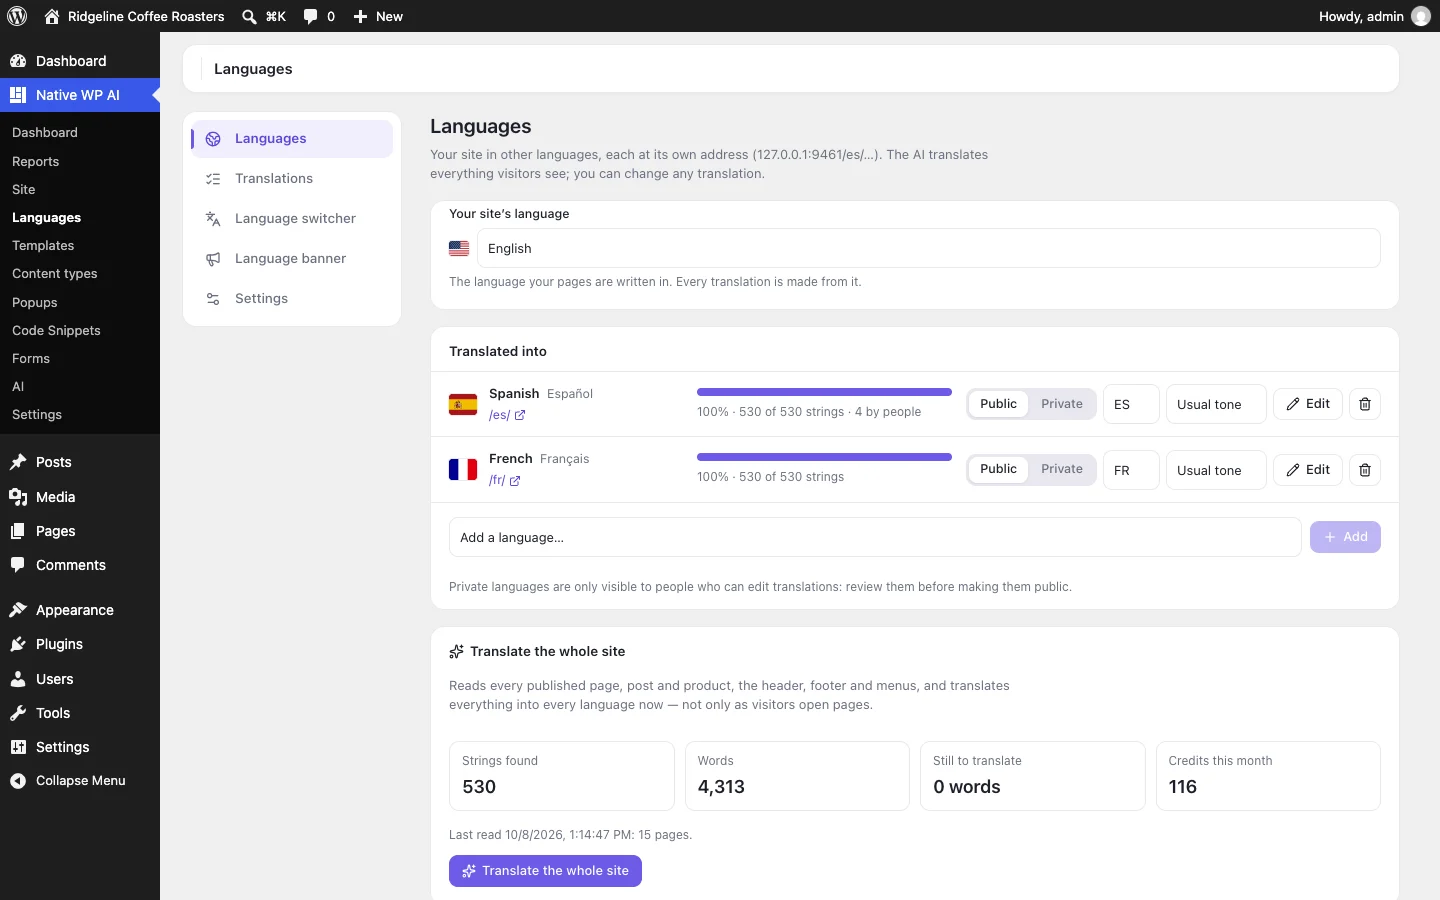
Task: Delete the French language with trash icon
Action: coord(1365,470)
